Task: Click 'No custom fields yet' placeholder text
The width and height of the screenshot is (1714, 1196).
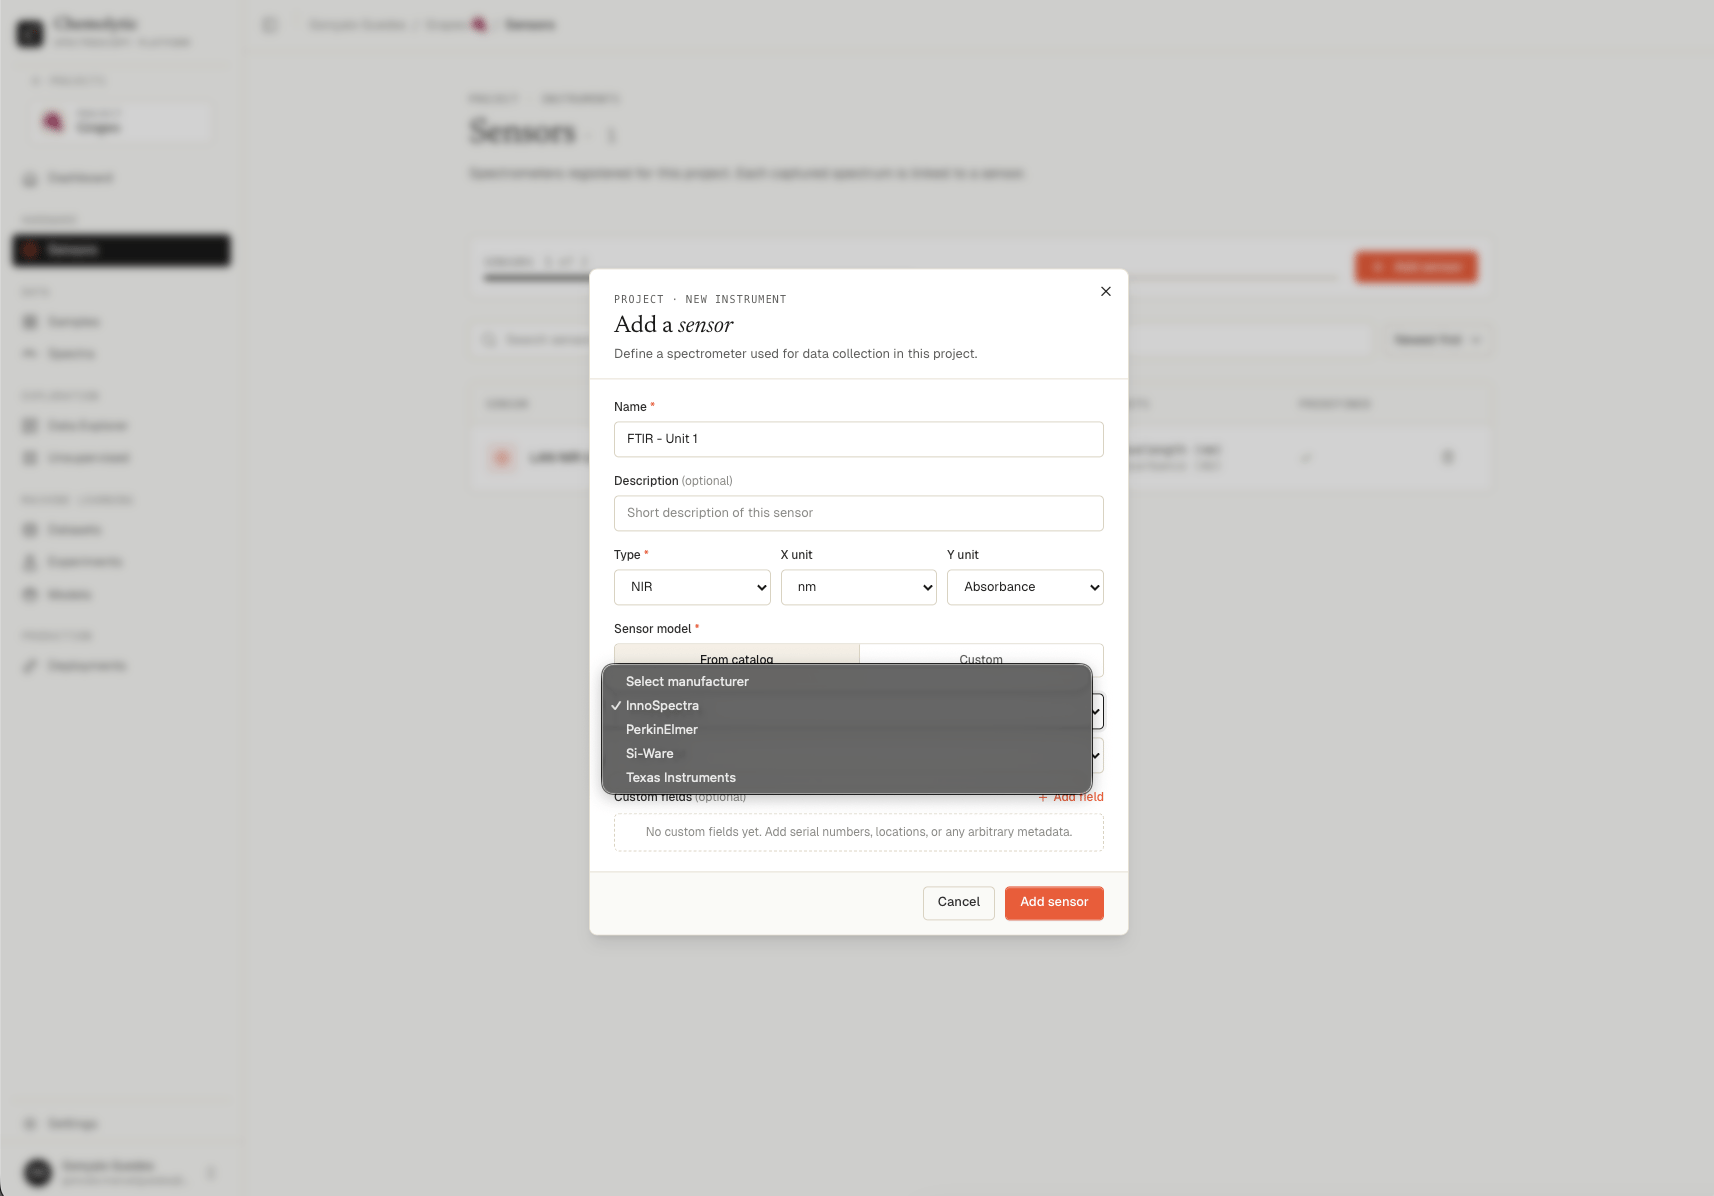Action: [x=858, y=832]
